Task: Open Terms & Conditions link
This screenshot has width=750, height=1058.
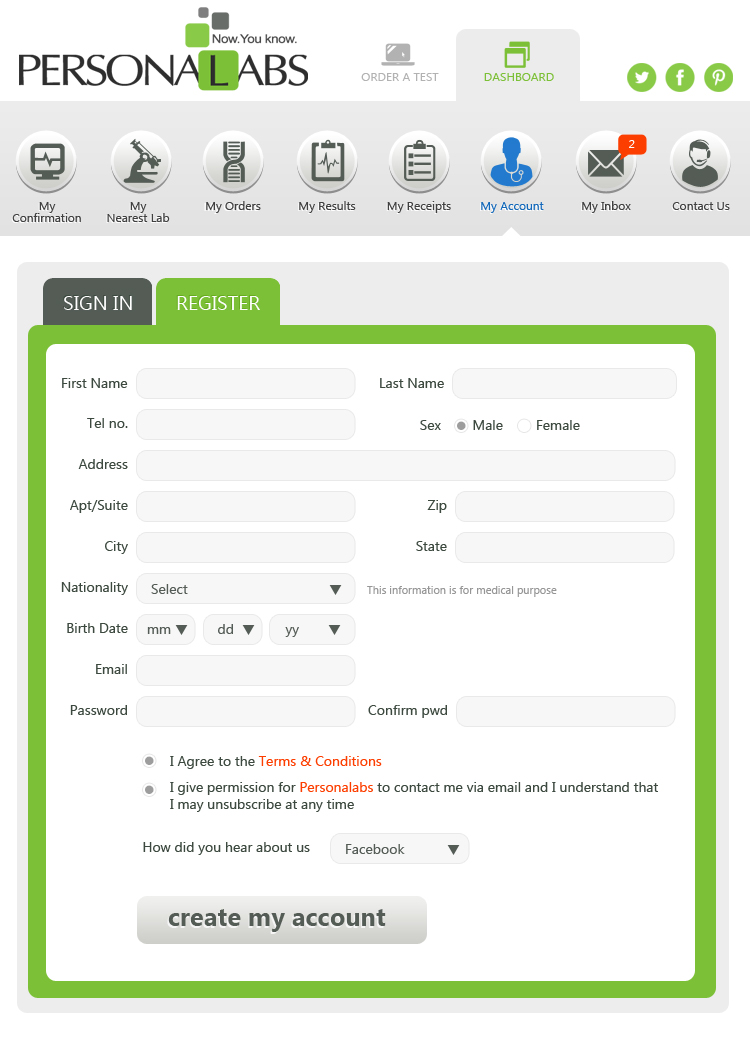Action: tap(320, 761)
